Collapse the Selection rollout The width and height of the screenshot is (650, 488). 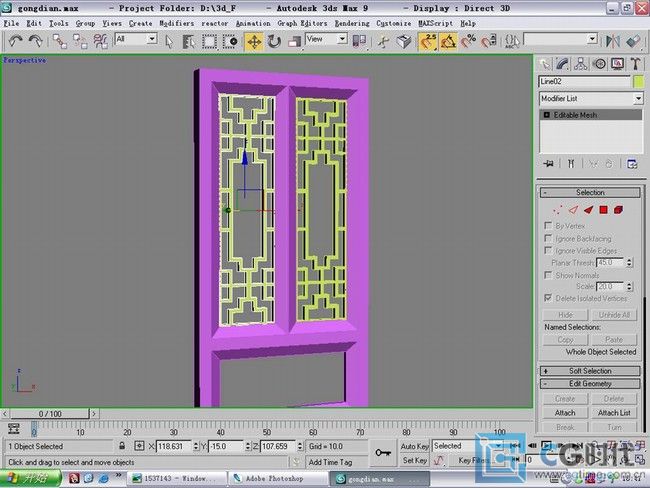[590, 192]
